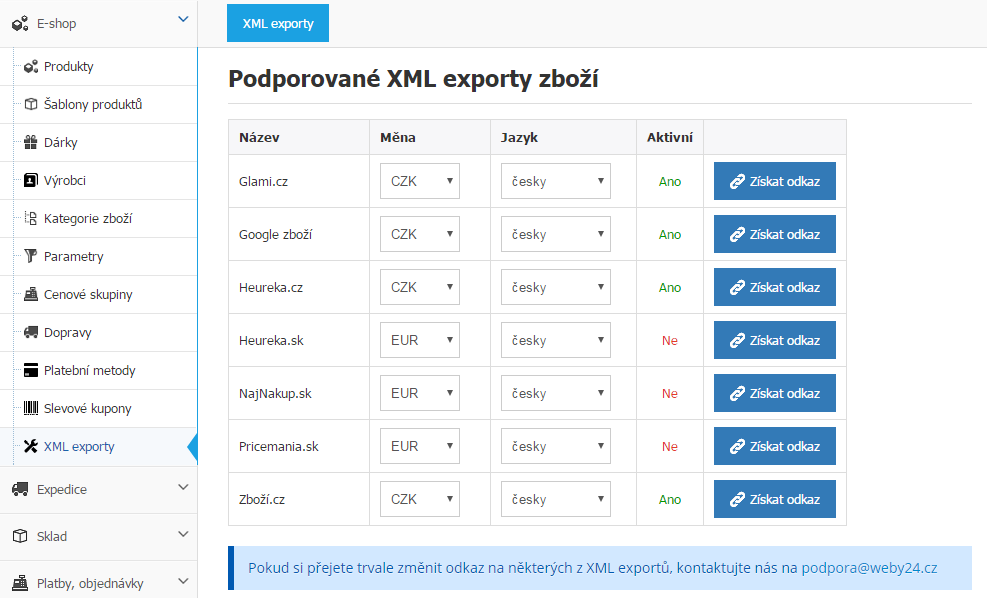Open language dropdown for NajNakup.sk
987x598 pixels.
point(556,393)
